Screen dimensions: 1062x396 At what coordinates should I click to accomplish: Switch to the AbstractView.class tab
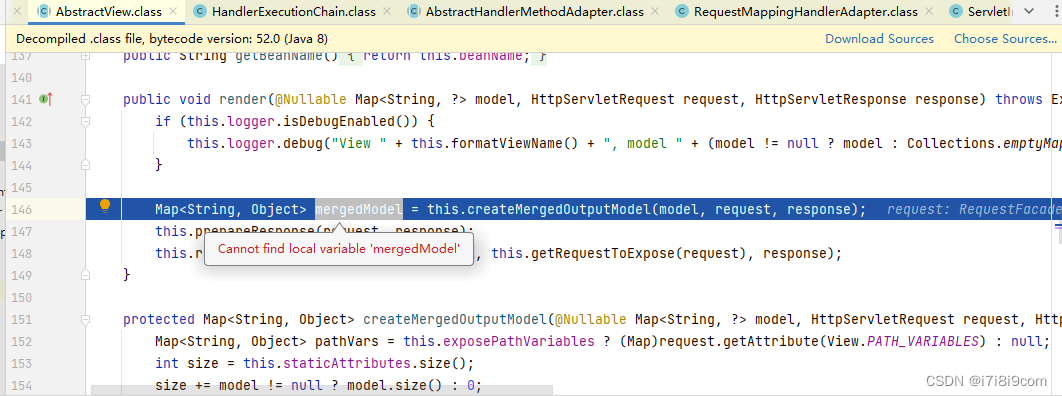click(108, 12)
